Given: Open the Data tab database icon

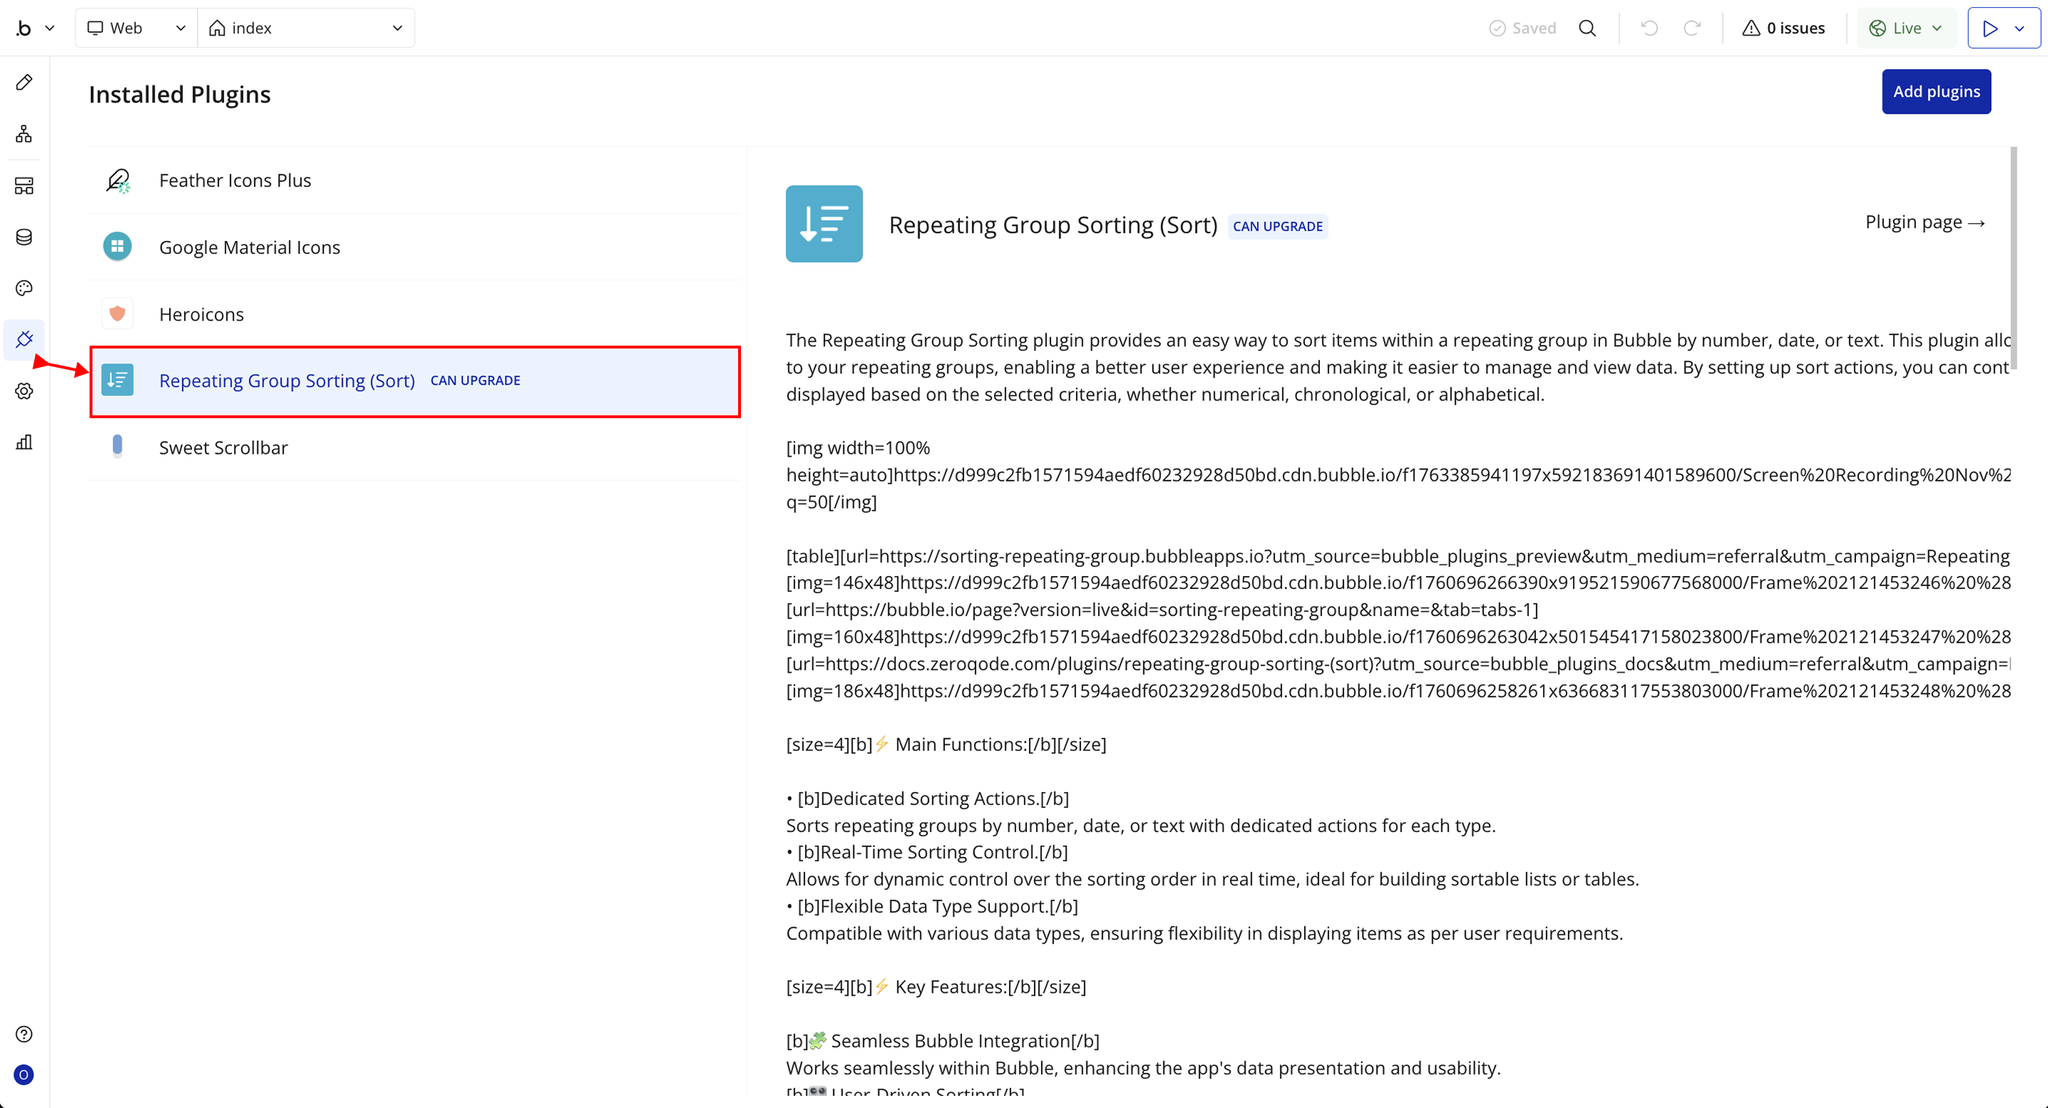Looking at the screenshot, I should pos(24,237).
